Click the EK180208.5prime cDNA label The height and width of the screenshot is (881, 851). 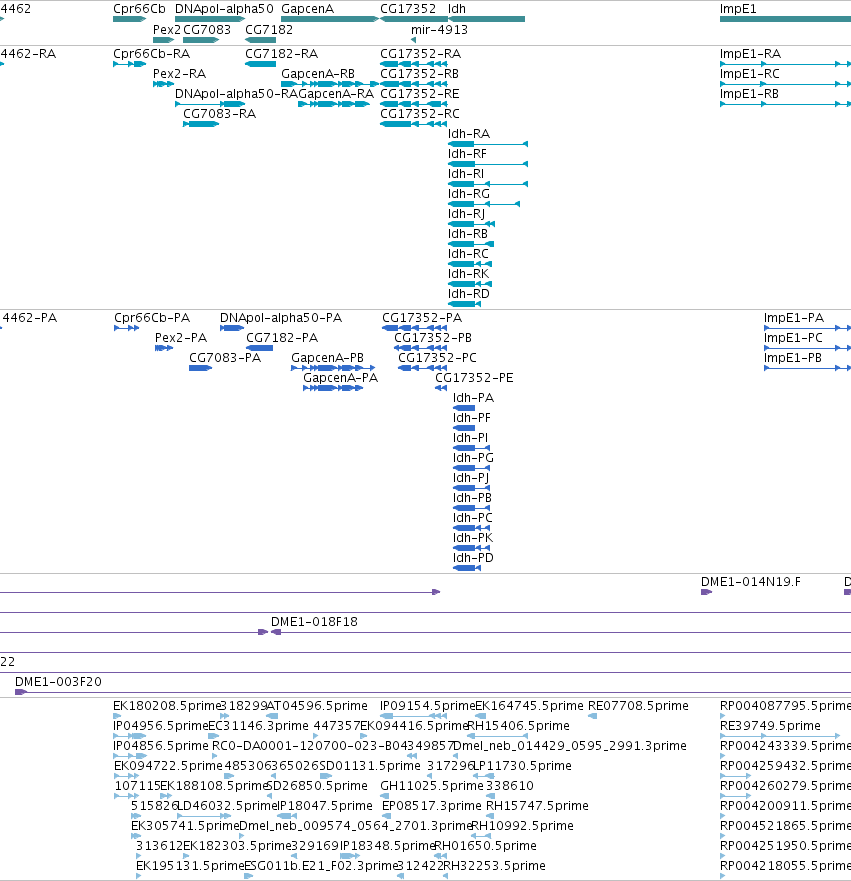pos(167,706)
